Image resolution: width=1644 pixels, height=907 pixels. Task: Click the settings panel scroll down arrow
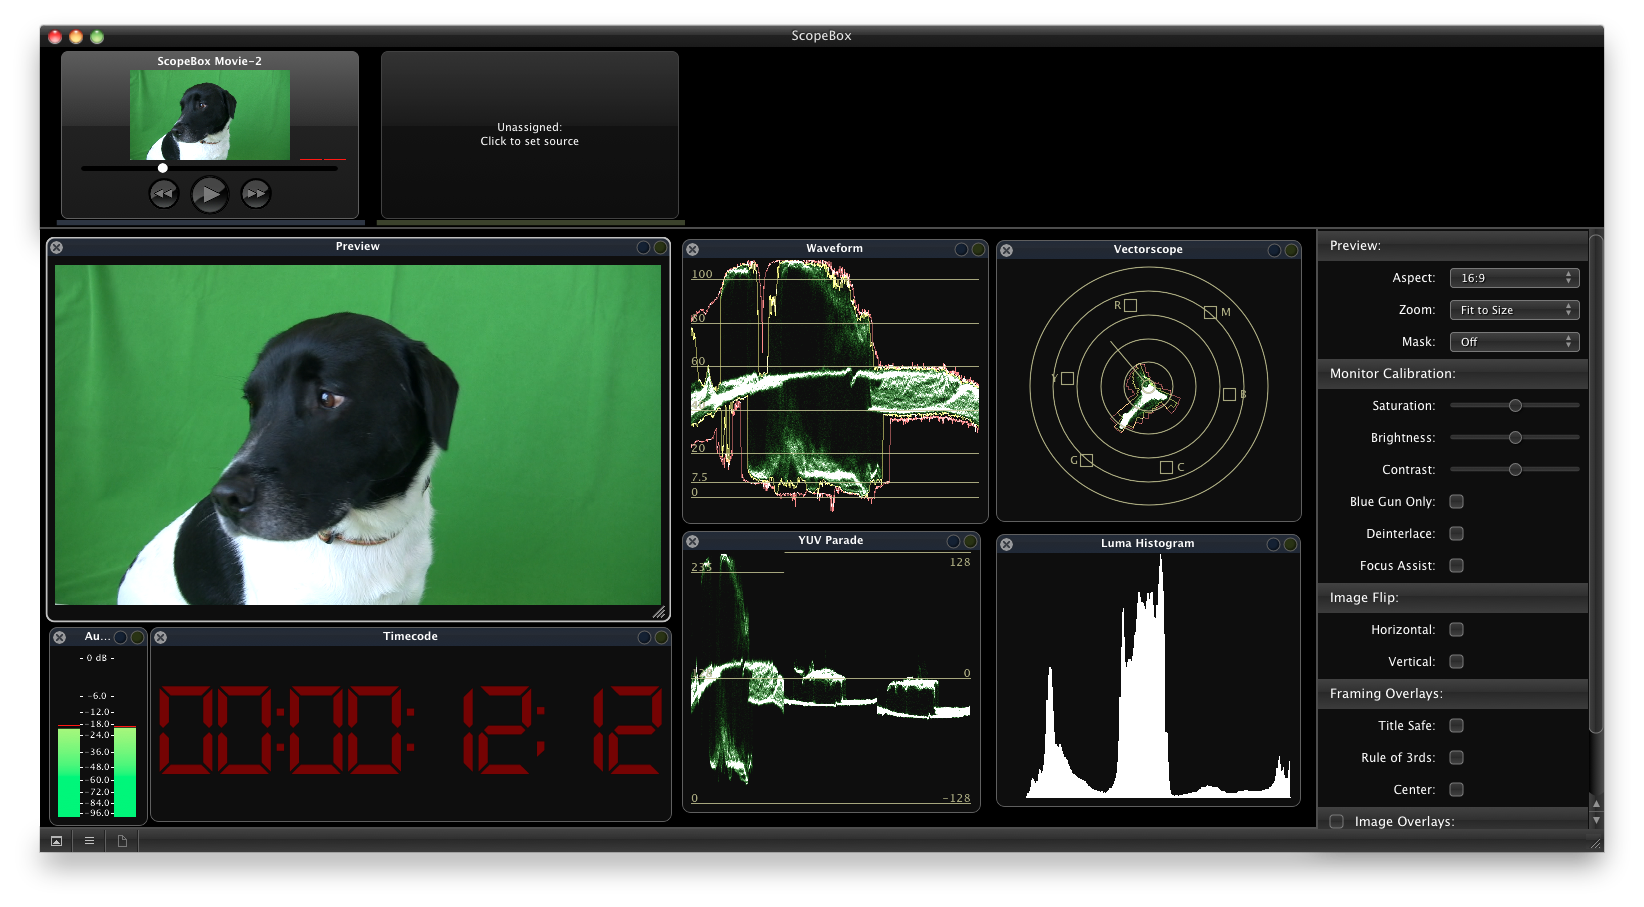tap(1597, 820)
